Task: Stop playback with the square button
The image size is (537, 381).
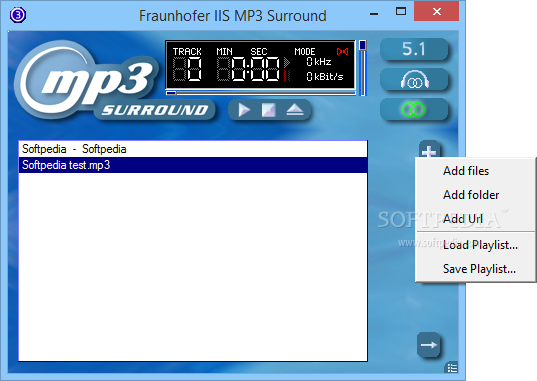Action: (269, 110)
